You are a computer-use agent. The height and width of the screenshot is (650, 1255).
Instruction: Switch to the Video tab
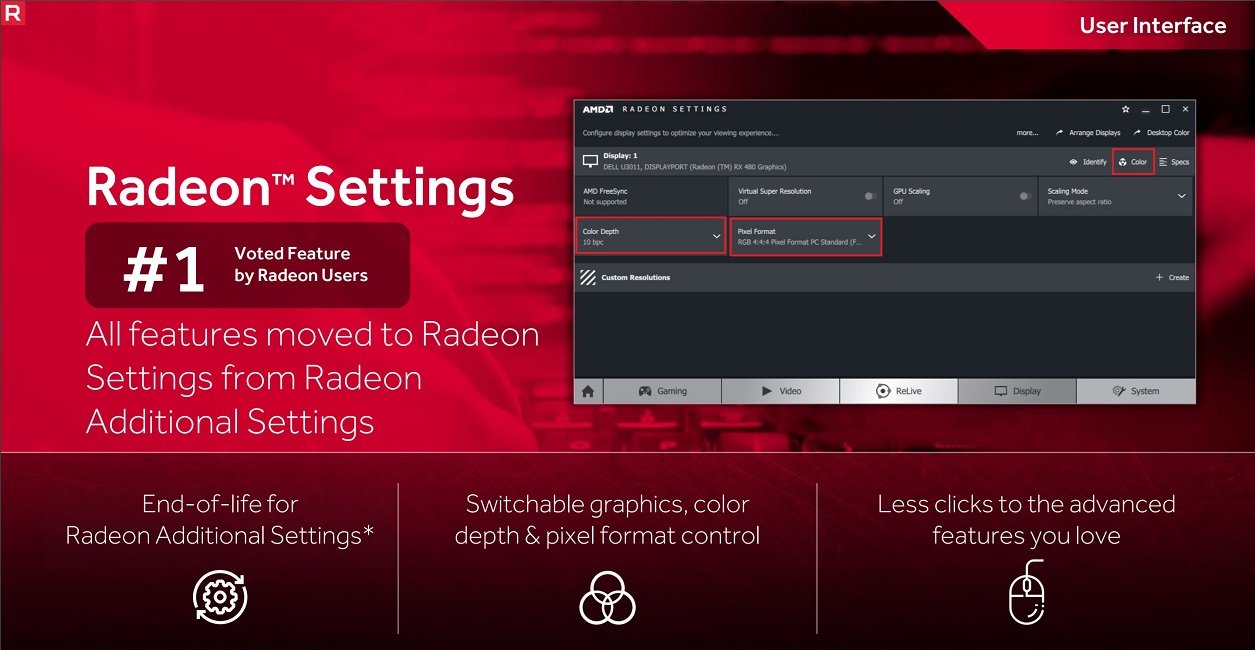pos(780,391)
